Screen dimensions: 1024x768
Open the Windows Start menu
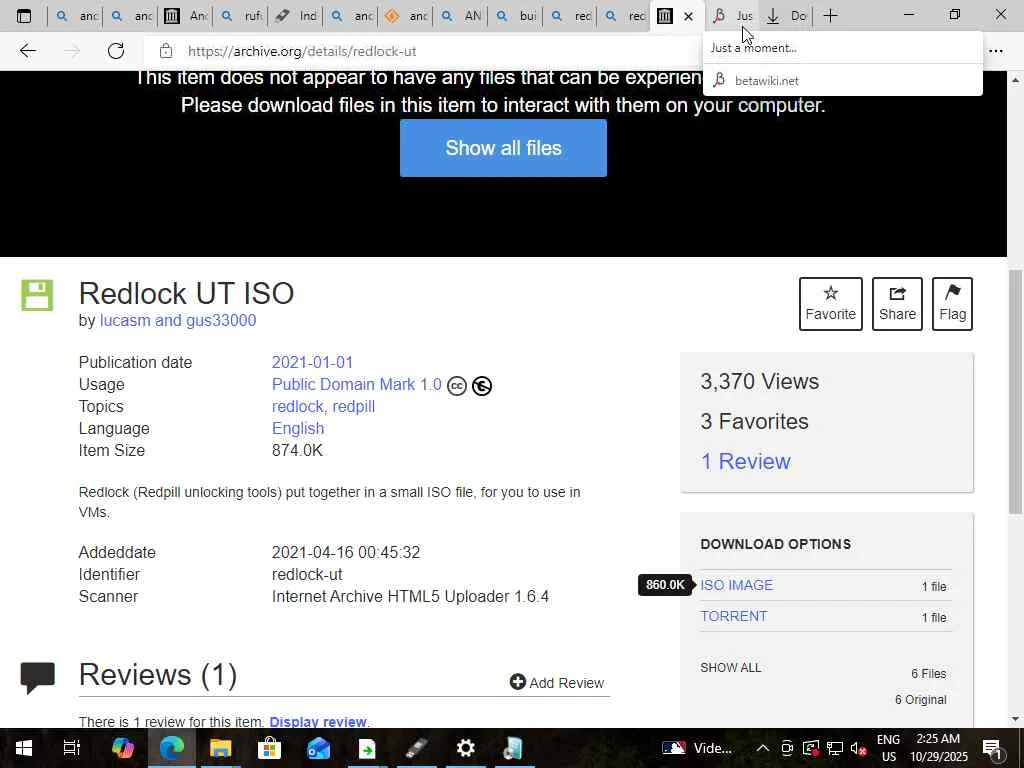pos(24,748)
